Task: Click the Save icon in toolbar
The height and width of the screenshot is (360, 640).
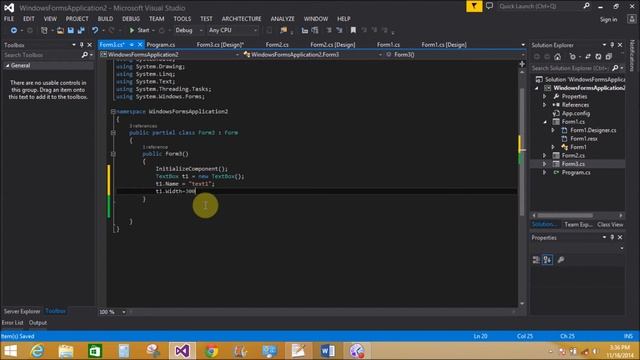Action: coord(71,30)
